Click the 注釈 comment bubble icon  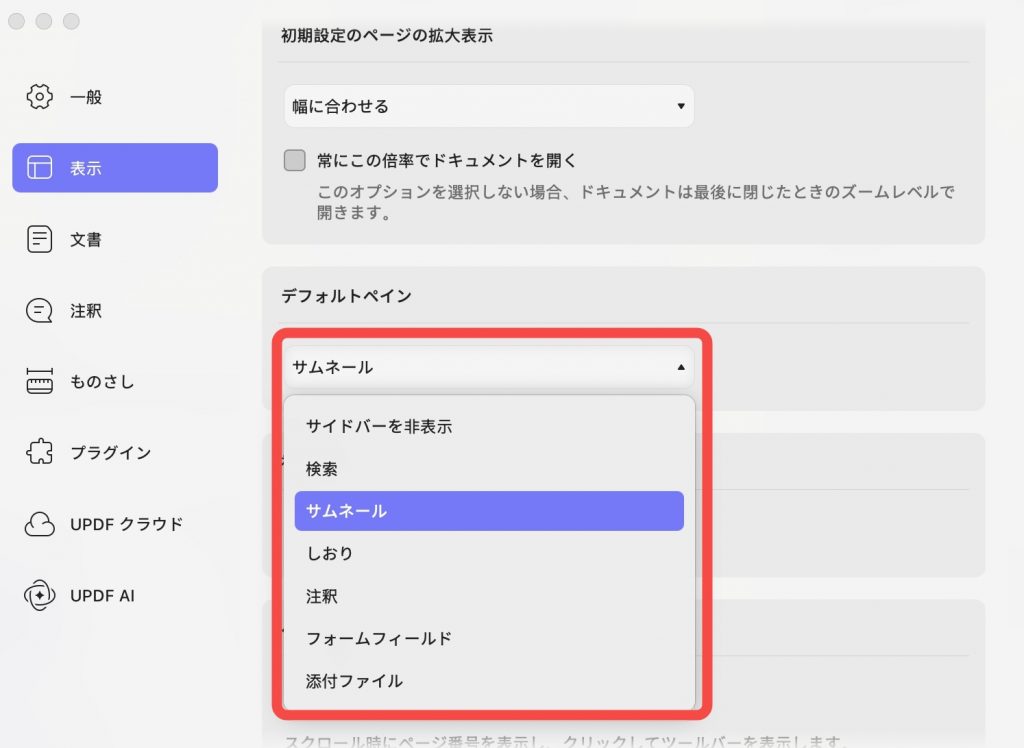39,310
